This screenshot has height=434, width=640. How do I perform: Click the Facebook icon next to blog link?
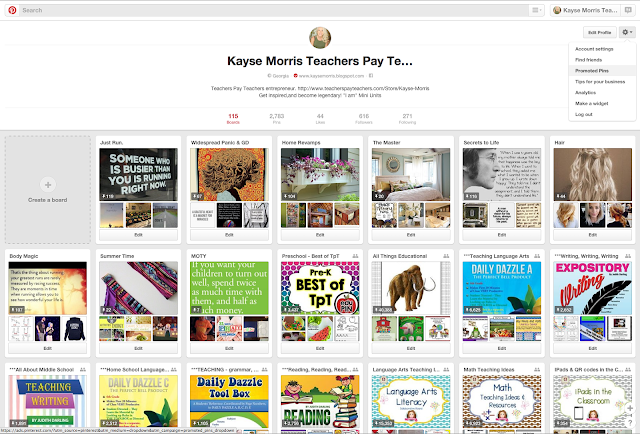pyautogui.click(x=371, y=76)
